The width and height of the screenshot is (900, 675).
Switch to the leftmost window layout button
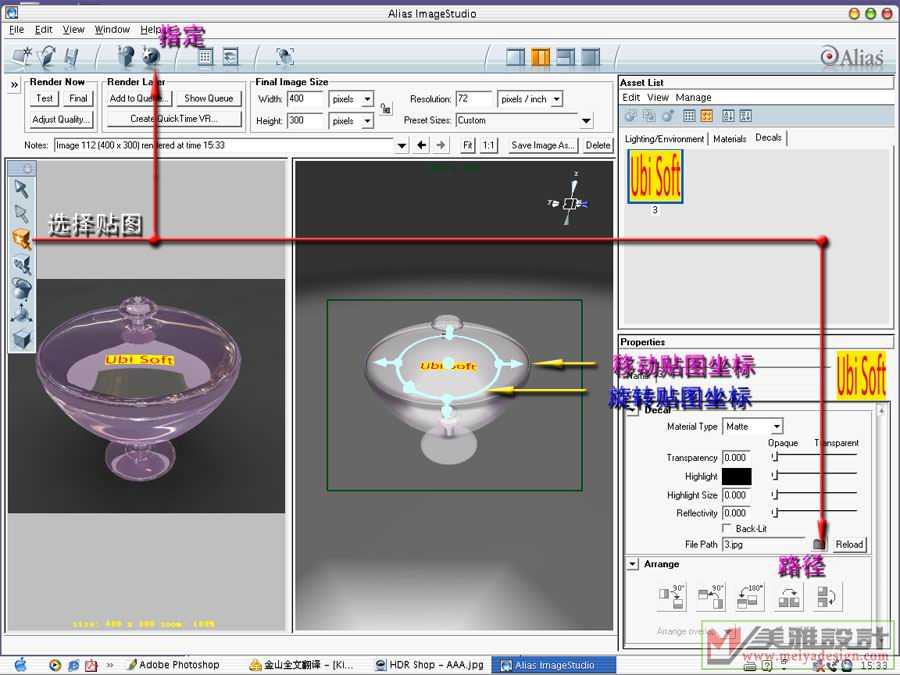pyautogui.click(x=515, y=56)
